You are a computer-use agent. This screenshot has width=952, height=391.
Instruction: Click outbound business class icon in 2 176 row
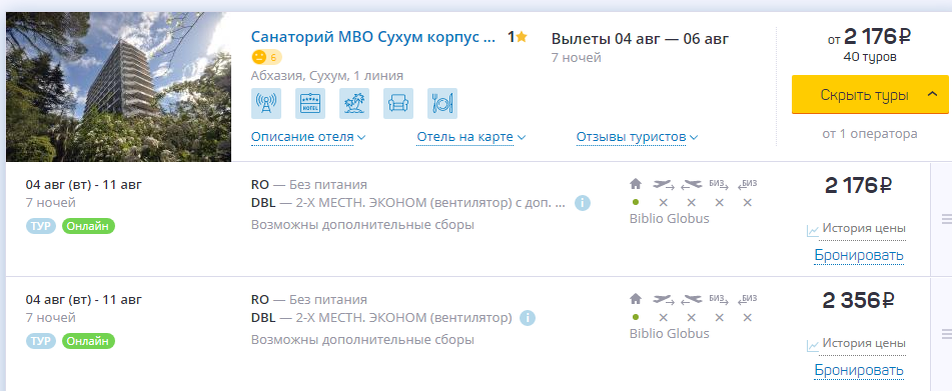[719, 183]
